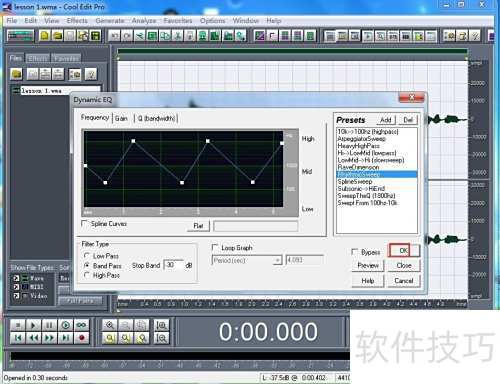This screenshot has height=384, width=500.
Task: Click the Rewind double-arrow button
Action: [34, 338]
